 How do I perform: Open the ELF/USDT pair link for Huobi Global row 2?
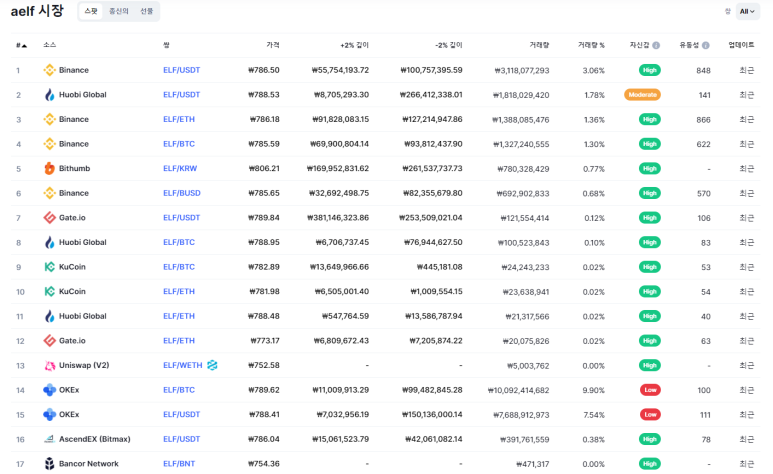(x=181, y=95)
